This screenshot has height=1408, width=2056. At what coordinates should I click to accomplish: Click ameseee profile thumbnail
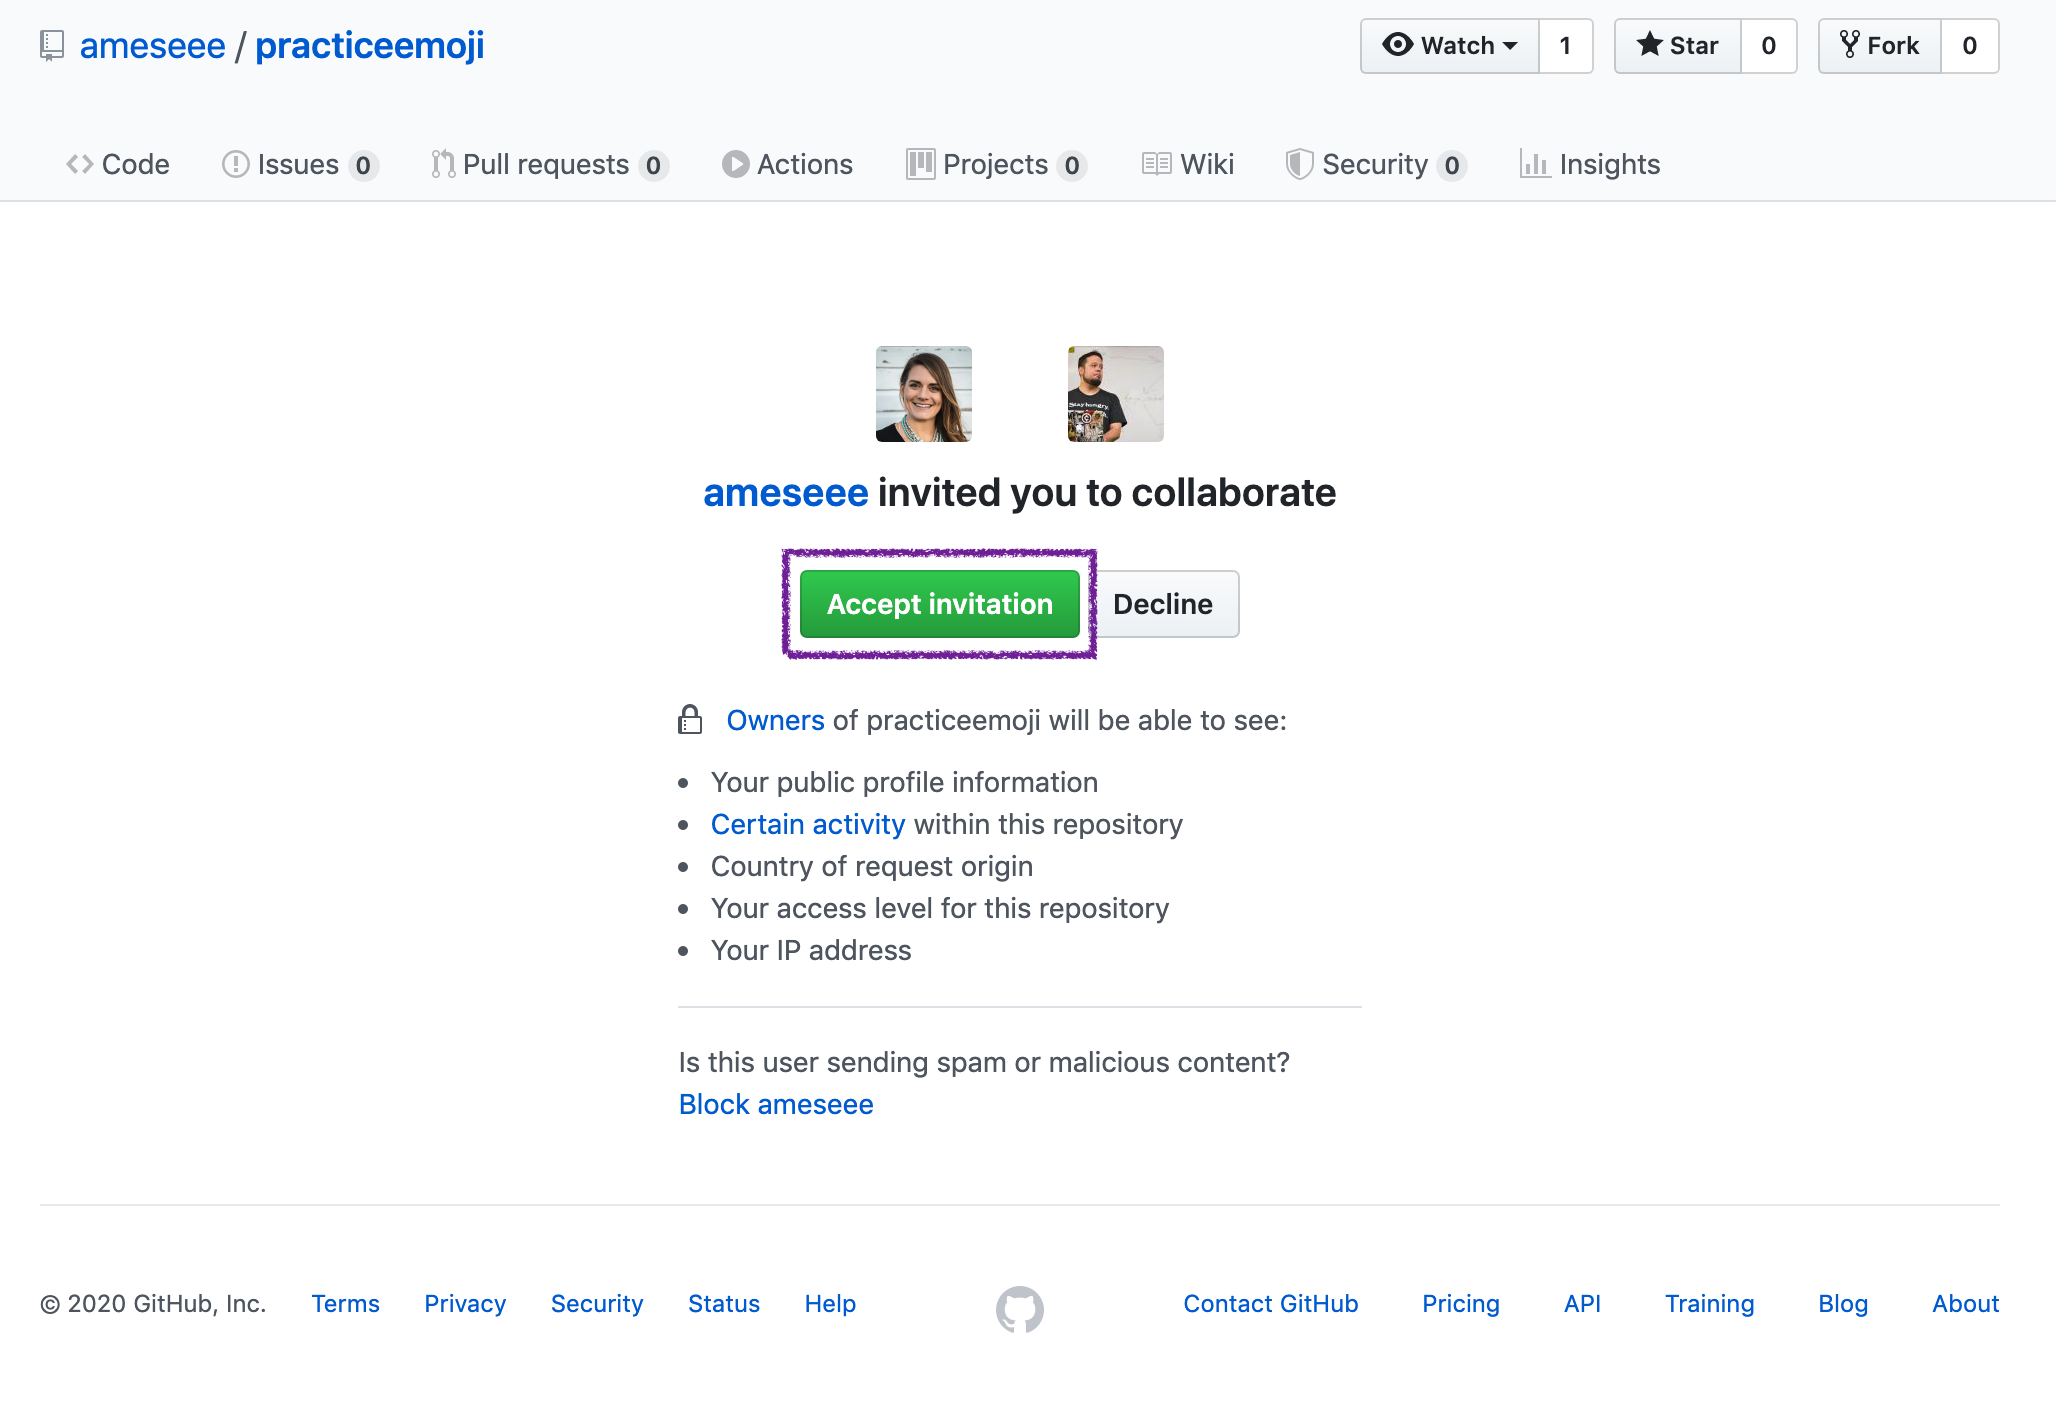click(x=922, y=394)
